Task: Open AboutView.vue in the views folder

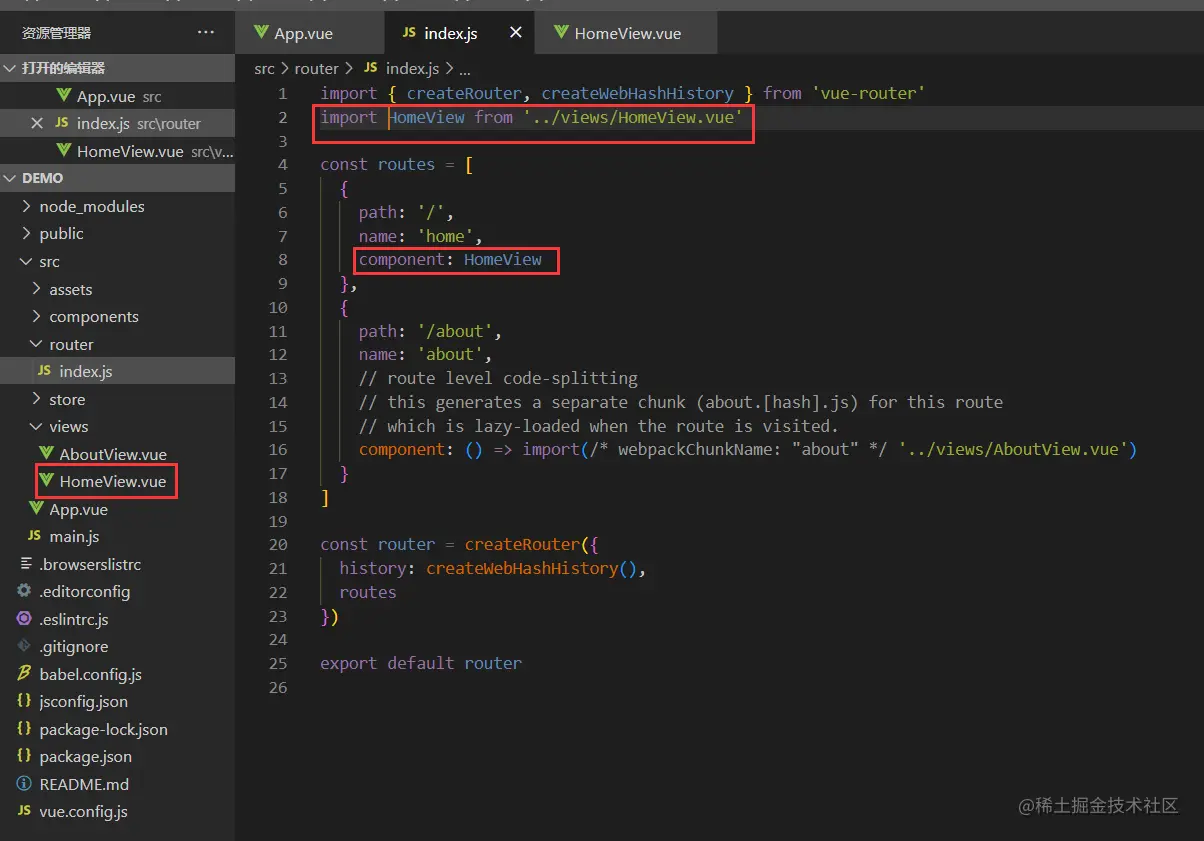Action: (x=117, y=454)
